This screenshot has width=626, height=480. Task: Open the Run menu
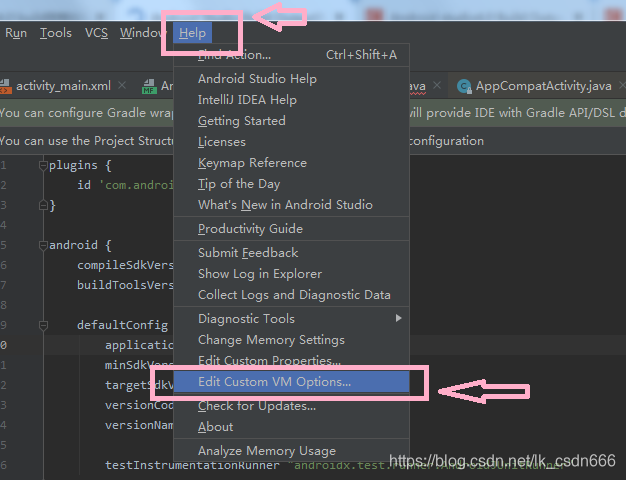click(x=16, y=33)
